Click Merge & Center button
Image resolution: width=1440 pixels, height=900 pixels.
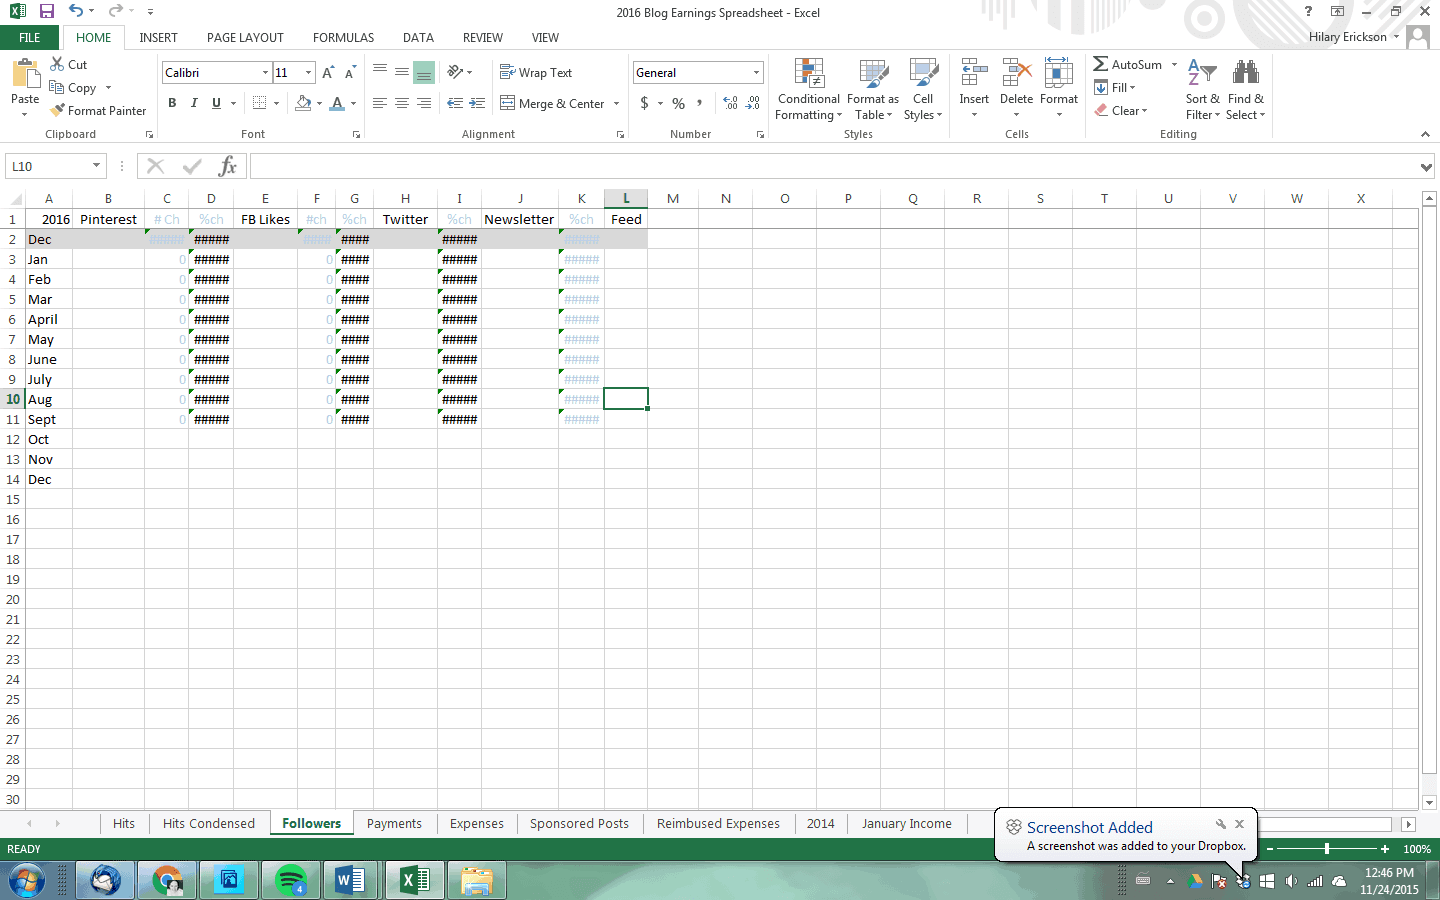click(553, 104)
